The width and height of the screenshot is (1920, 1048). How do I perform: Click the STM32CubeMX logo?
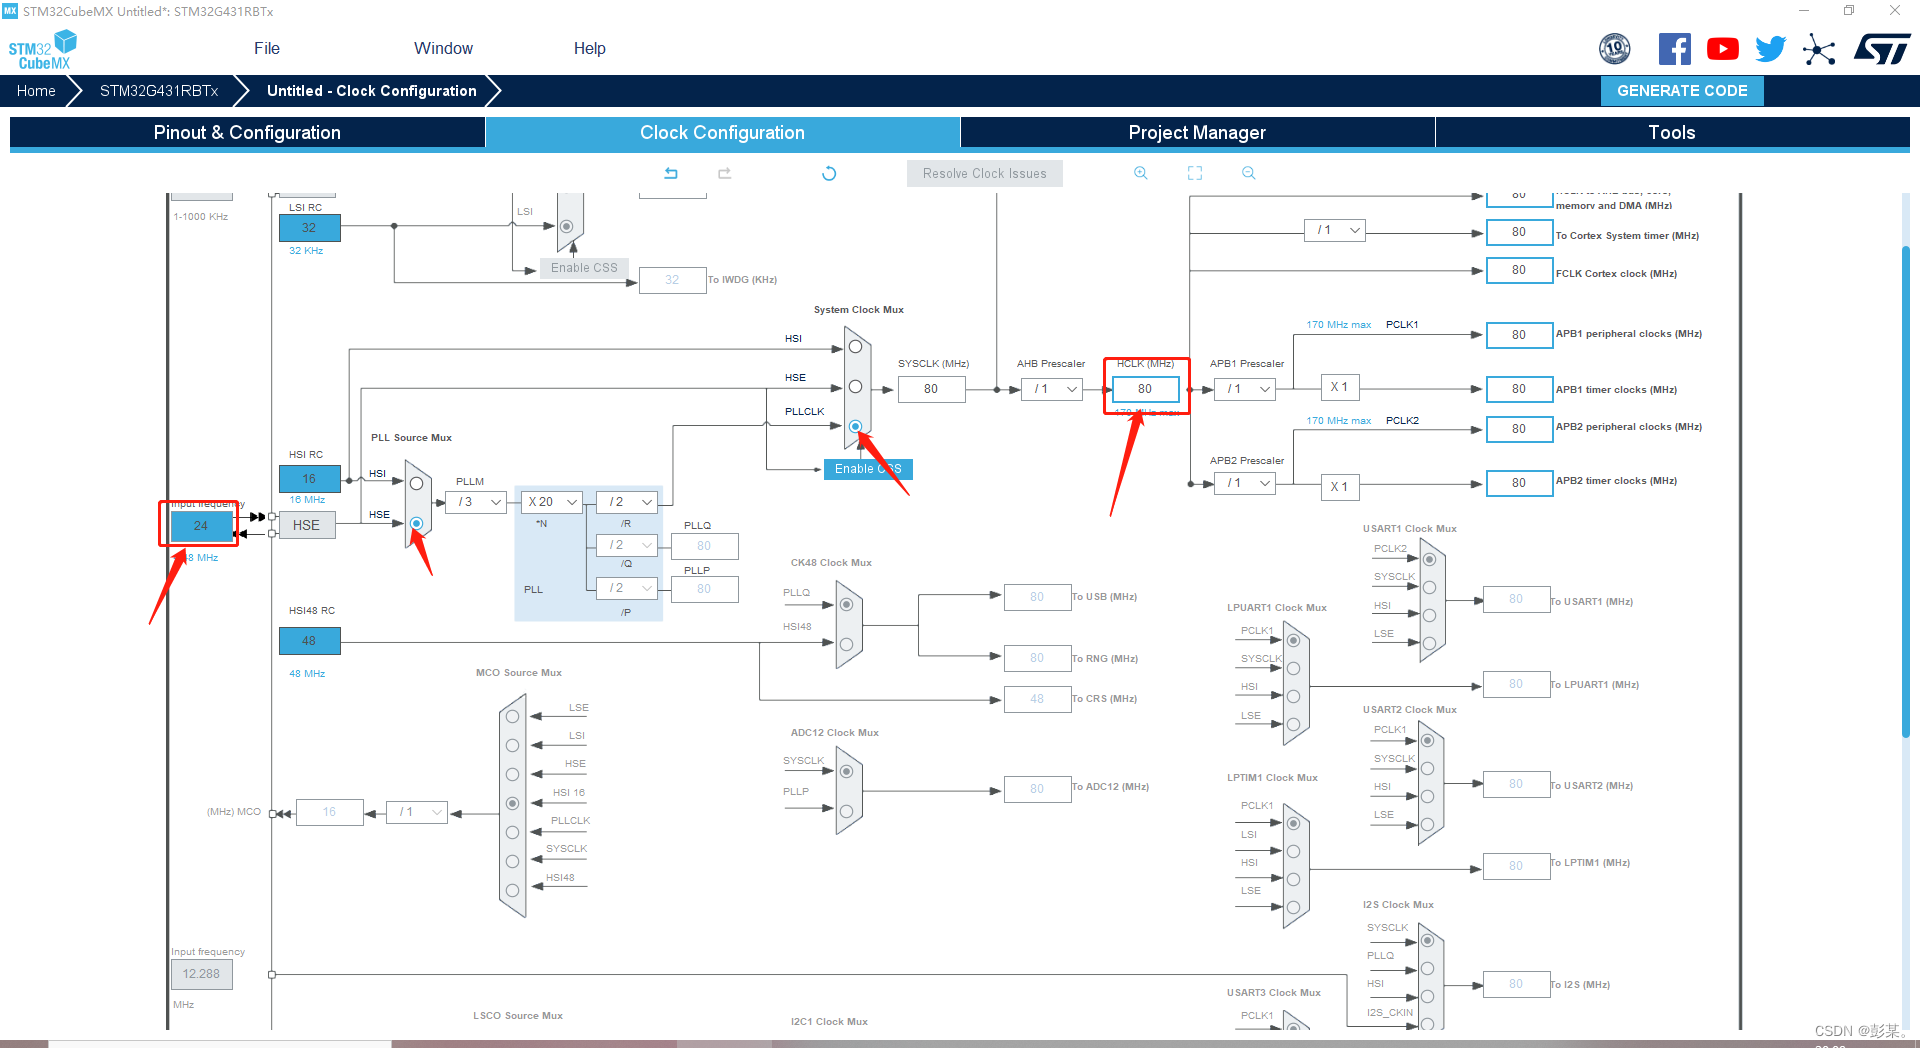[42, 50]
